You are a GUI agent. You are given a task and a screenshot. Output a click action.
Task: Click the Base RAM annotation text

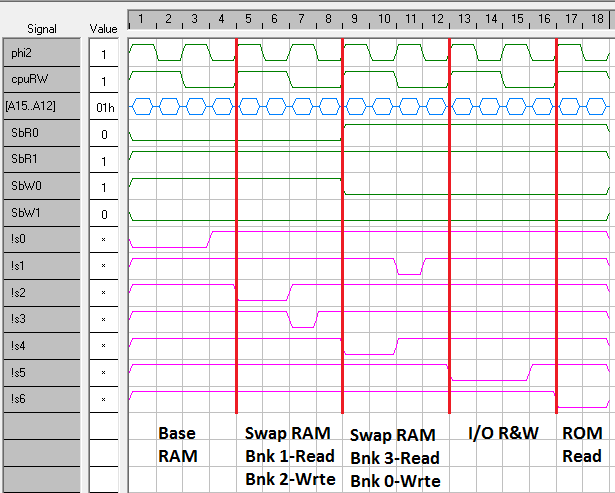click(177, 443)
